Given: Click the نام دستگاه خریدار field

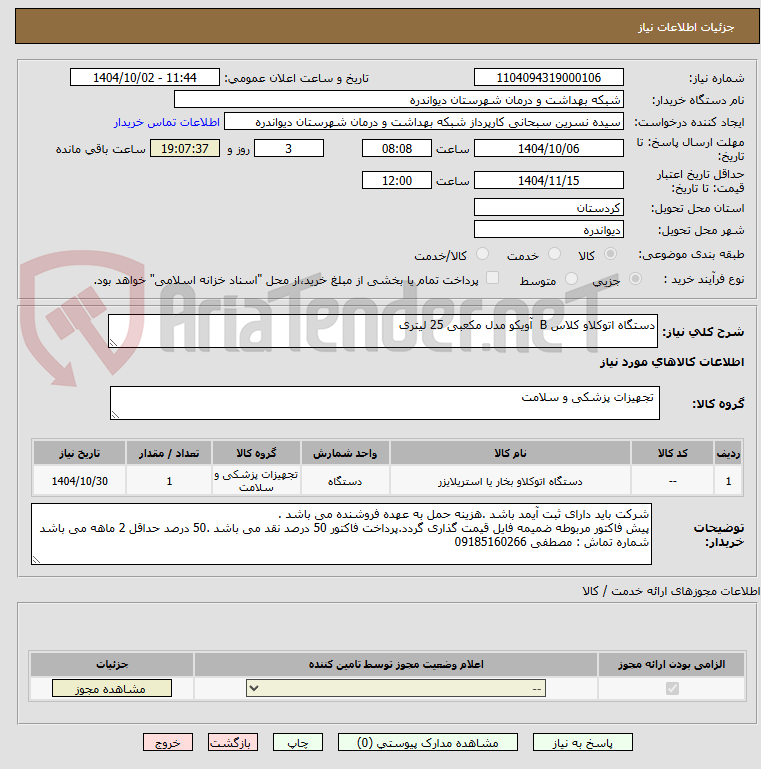Looking at the screenshot, I should pyautogui.click(x=399, y=100).
